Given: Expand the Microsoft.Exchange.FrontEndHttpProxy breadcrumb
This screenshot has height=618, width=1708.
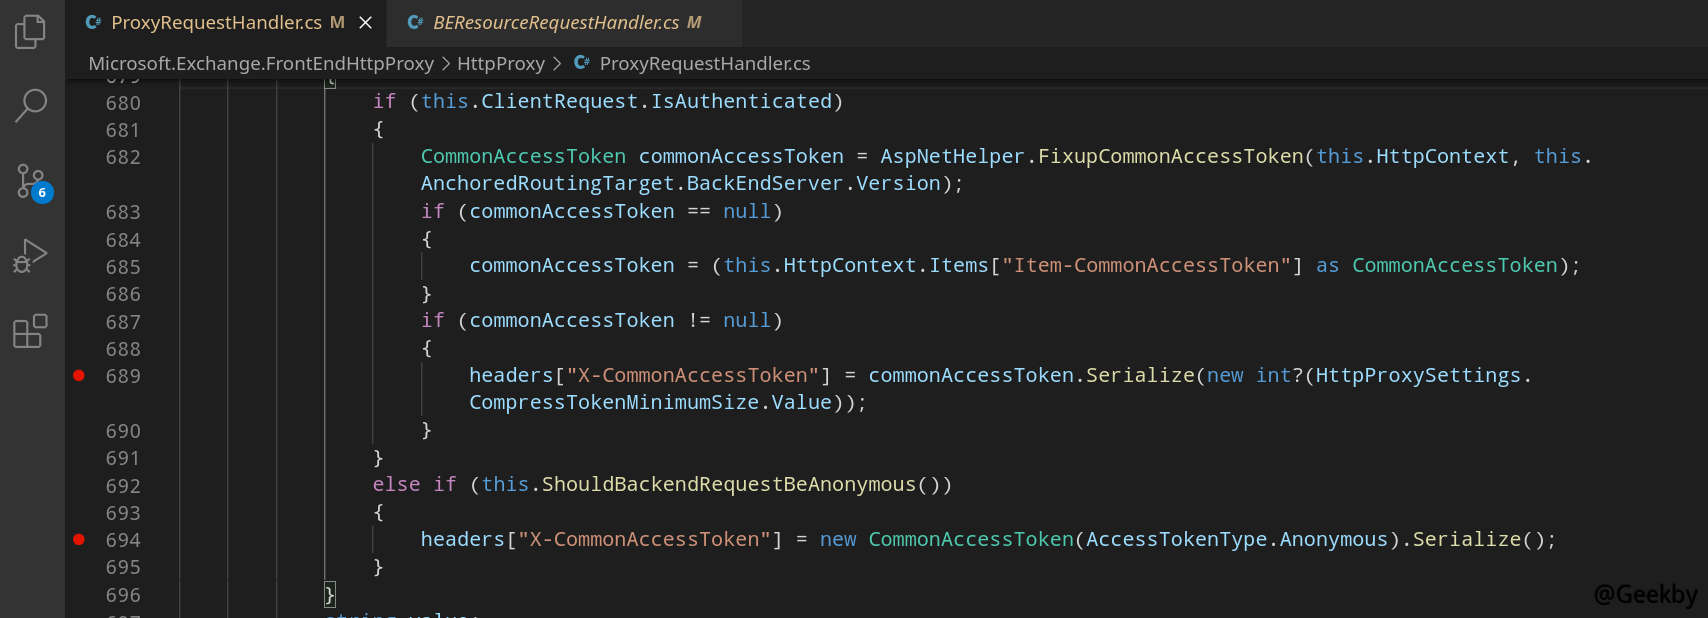Looking at the screenshot, I should (x=261, y=63).
